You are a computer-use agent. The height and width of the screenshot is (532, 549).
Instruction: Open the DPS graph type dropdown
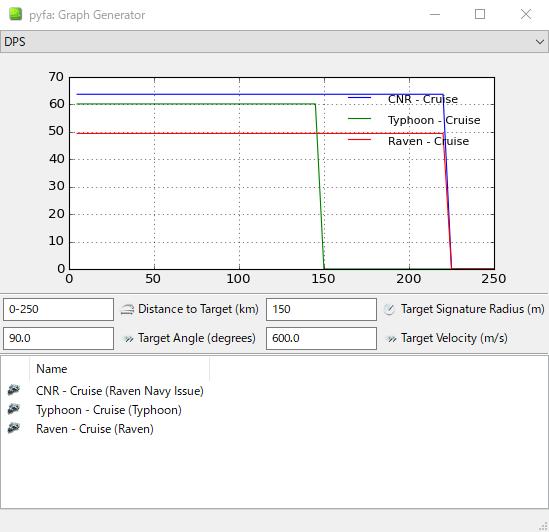coord(274,42)
